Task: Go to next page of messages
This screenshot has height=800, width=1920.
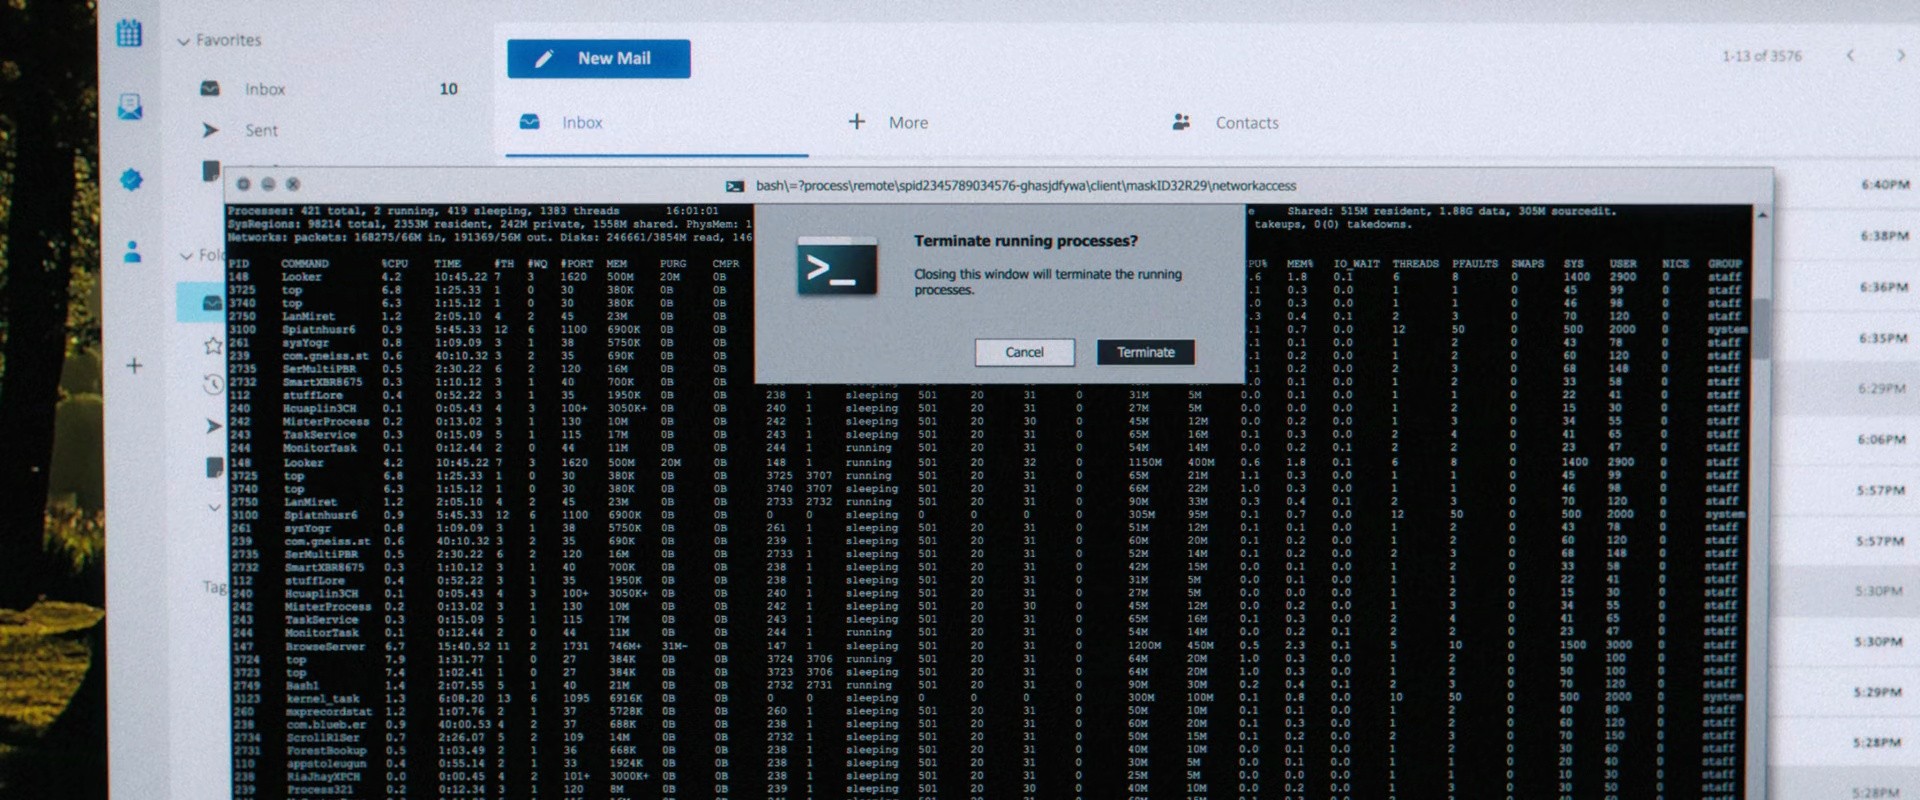Action: [x=1901, y=56]
